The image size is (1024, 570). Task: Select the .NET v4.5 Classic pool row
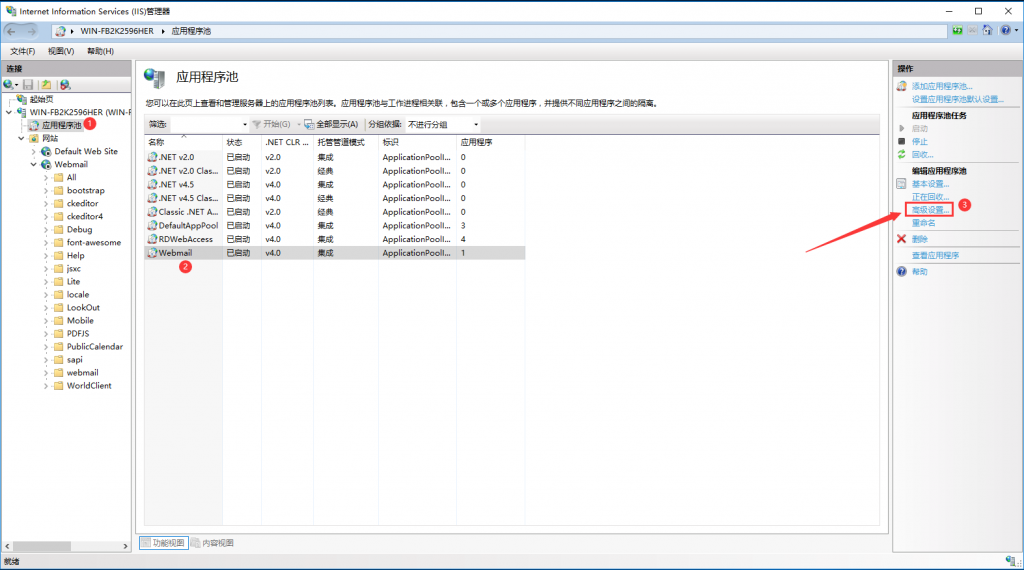pyautogui.click(x=334, y=198)
